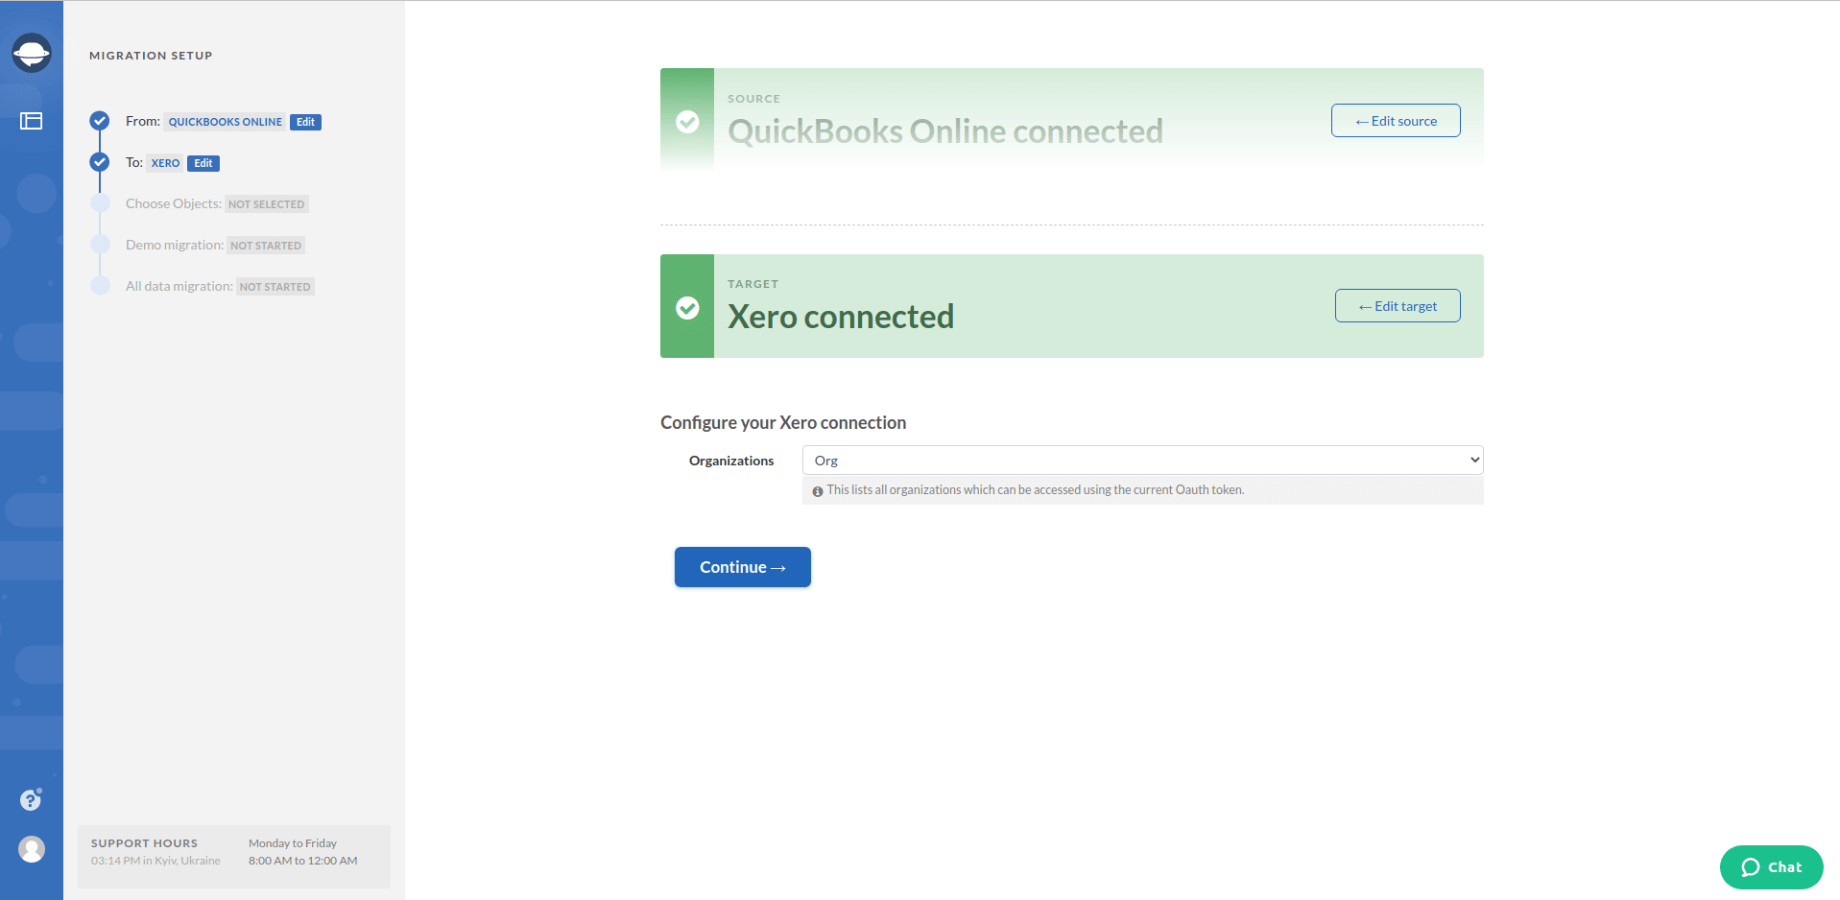The width and height of the screenshot is (1840, 900).
Task: Click the 8:00 AM to 12:00 AM text
Action: click(x=303, y=861)
